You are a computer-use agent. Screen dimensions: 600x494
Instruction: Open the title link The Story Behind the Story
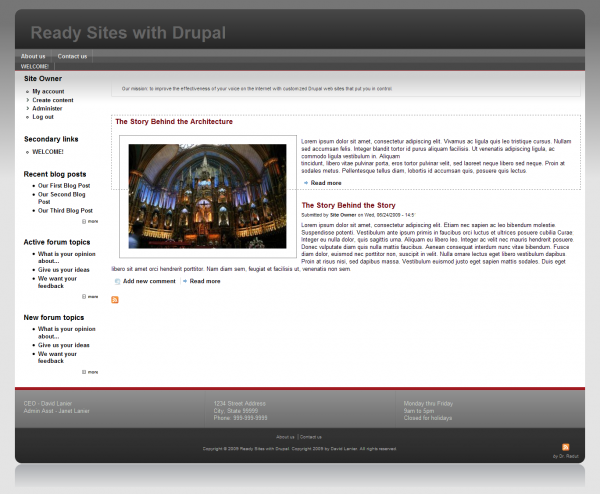coord(348,205)
